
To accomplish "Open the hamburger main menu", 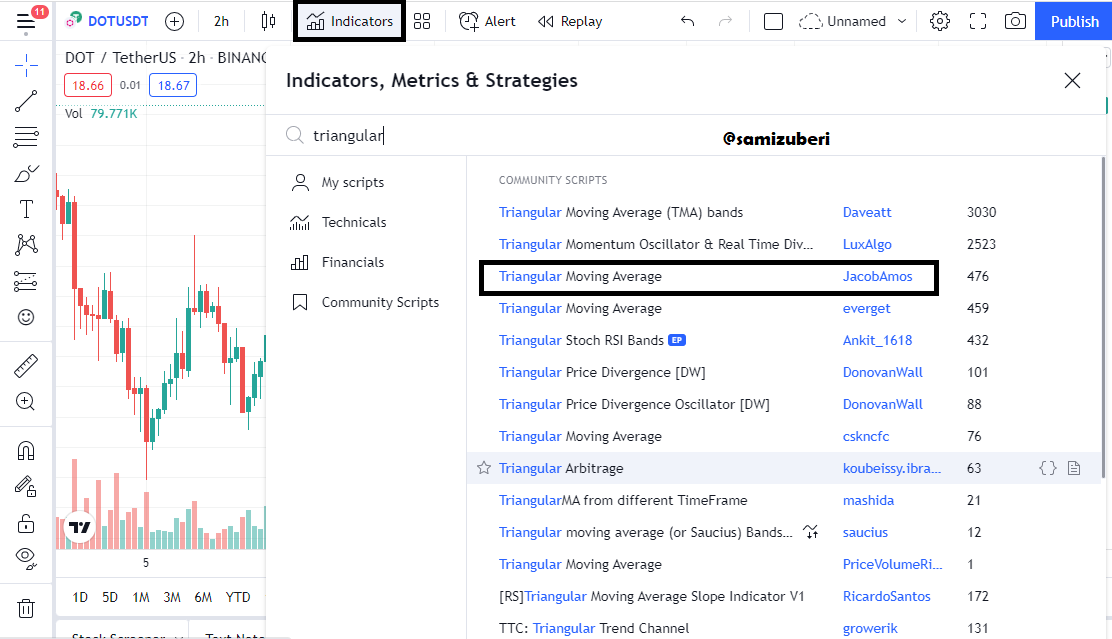I will click(26, 22).
